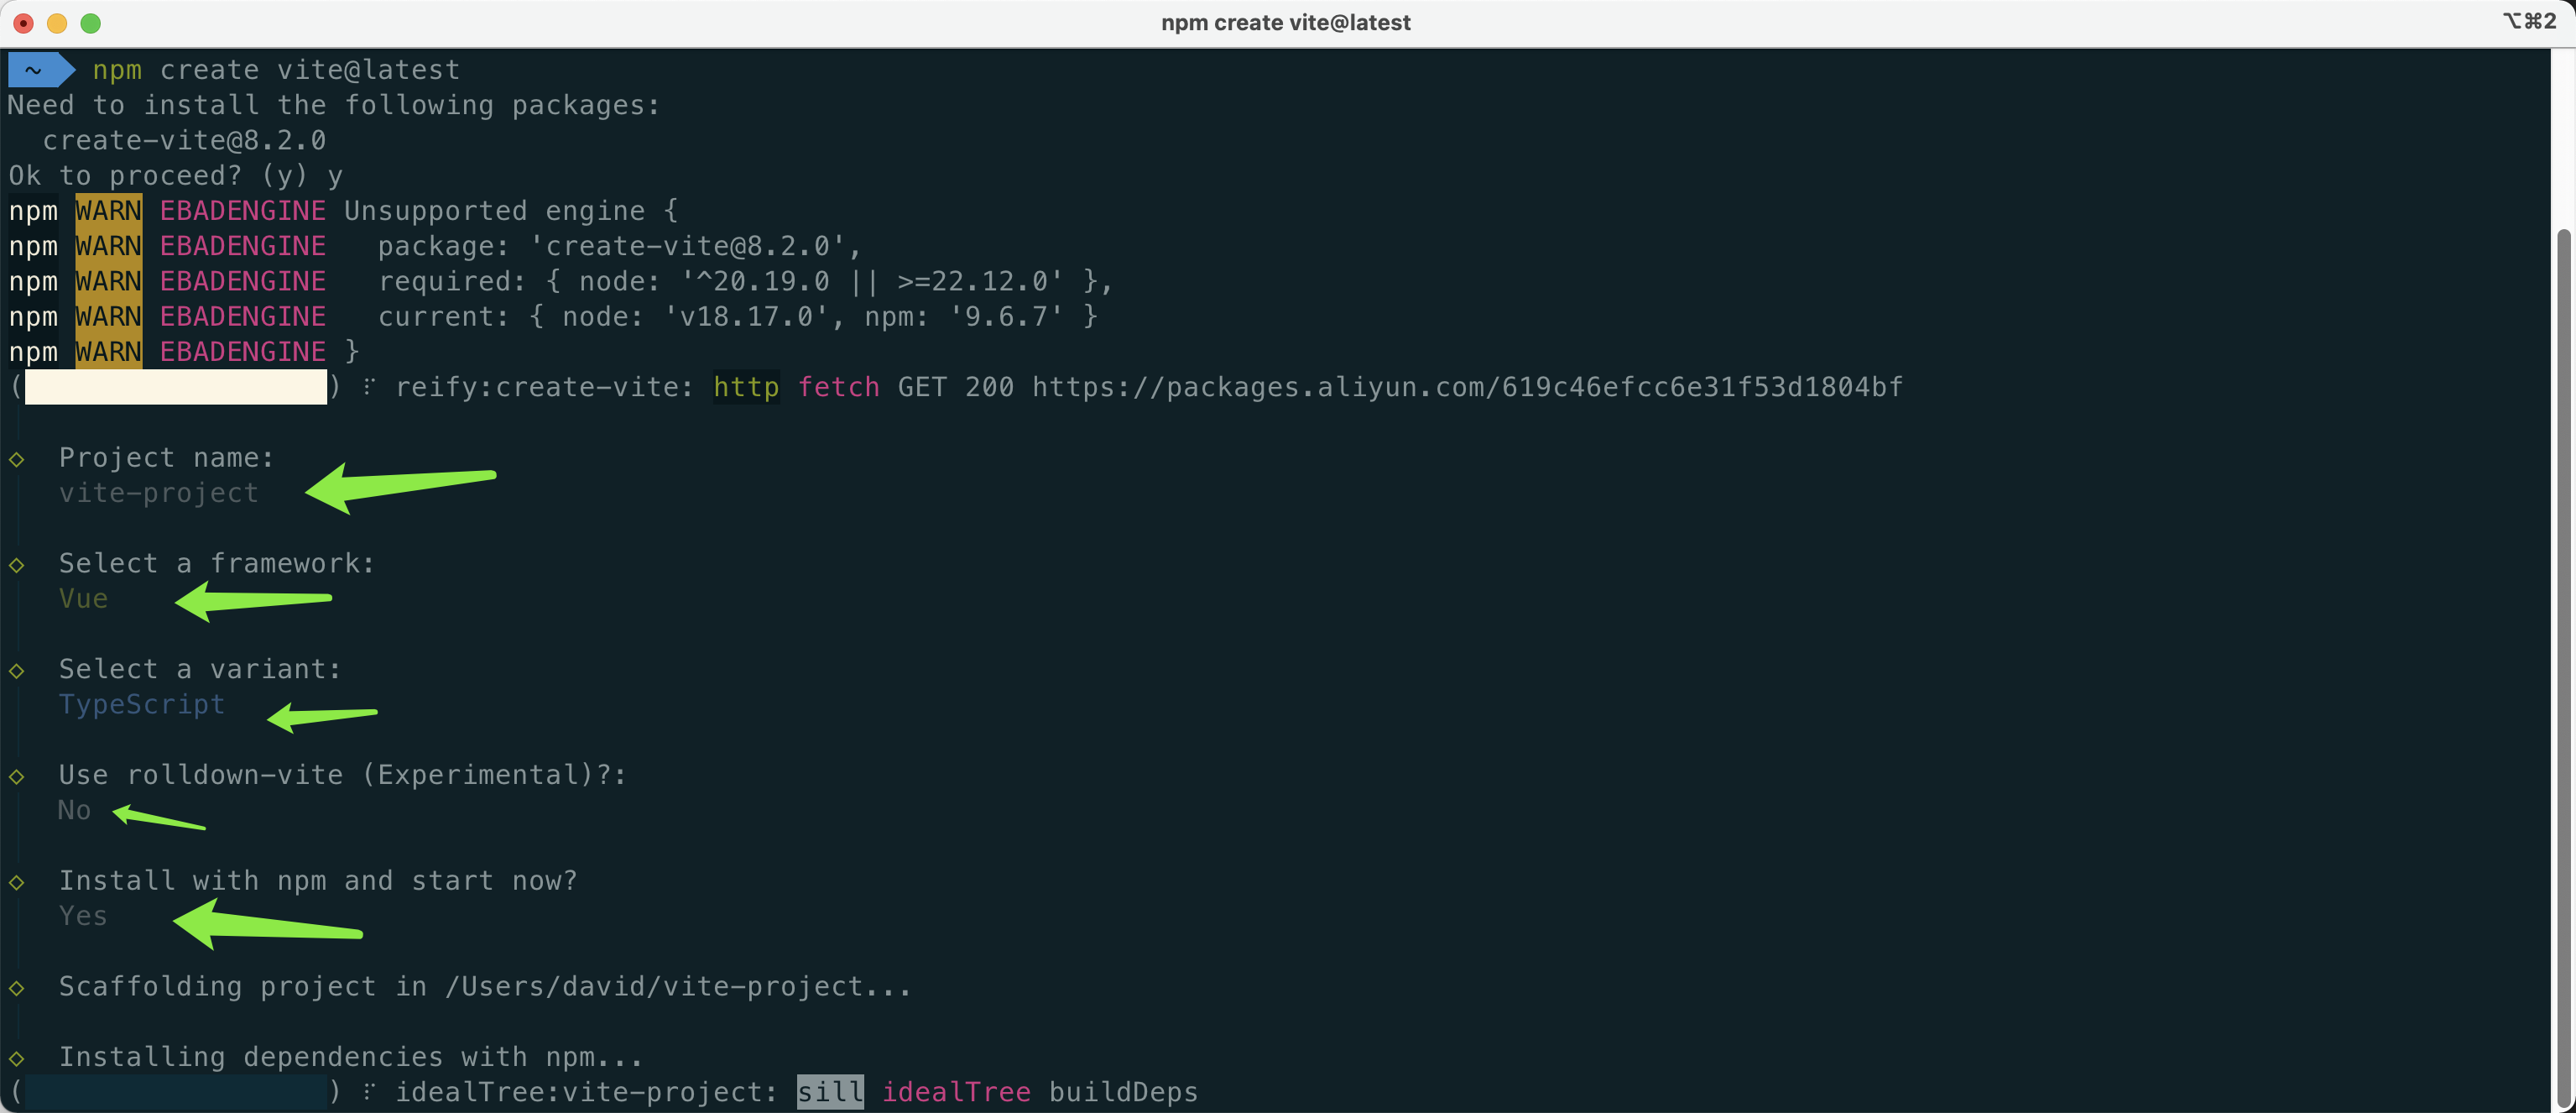This screenshot has height=1113, width=2576.
Task: Click the vite-project project name value
Action: click(x=158, y=493)
